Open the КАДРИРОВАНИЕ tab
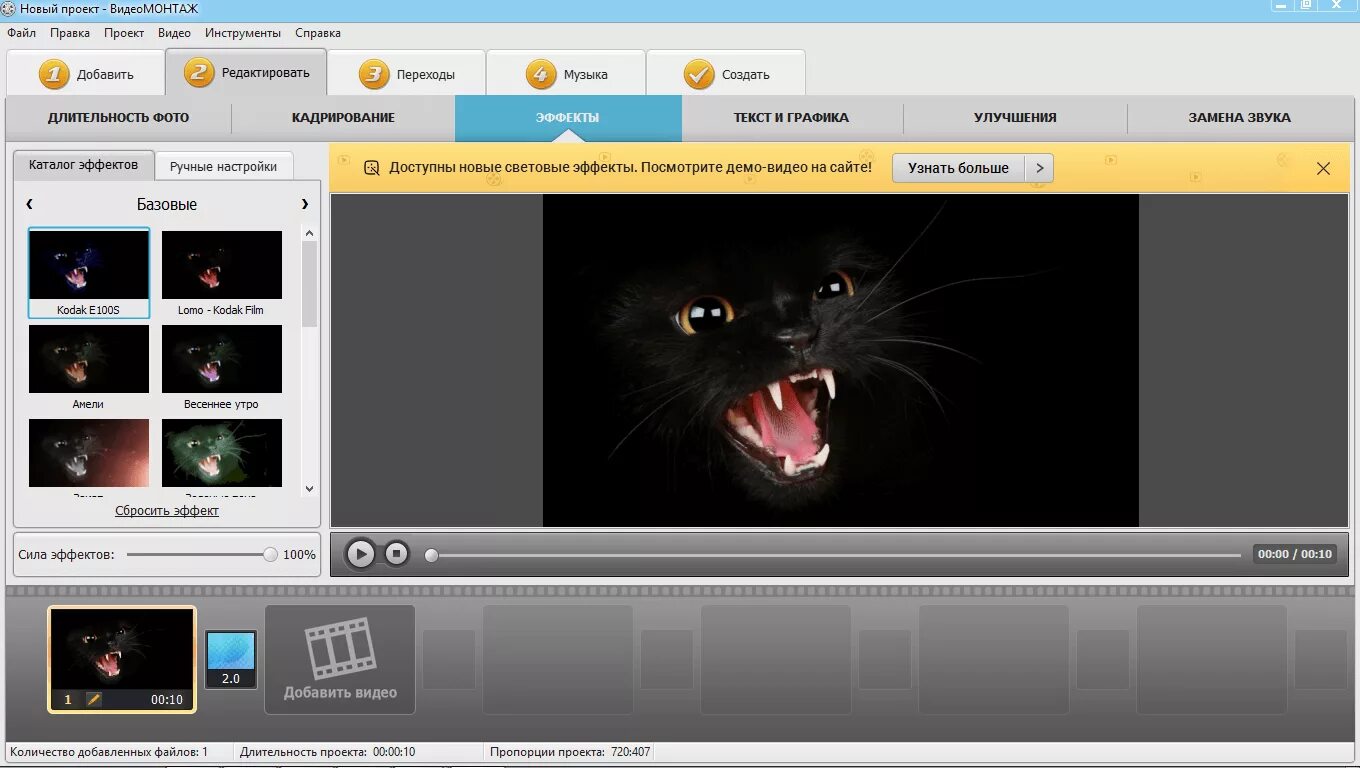Viewport: 1360px width, 768px height. 343,118
